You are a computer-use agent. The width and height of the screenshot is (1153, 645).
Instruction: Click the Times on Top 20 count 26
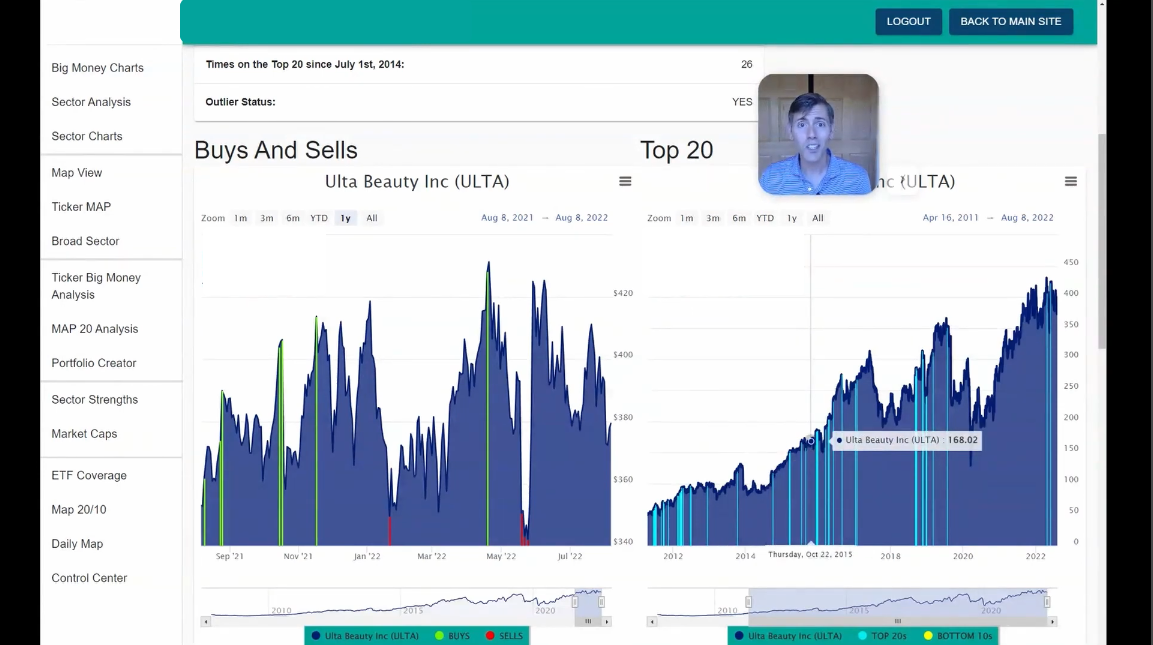746,65
